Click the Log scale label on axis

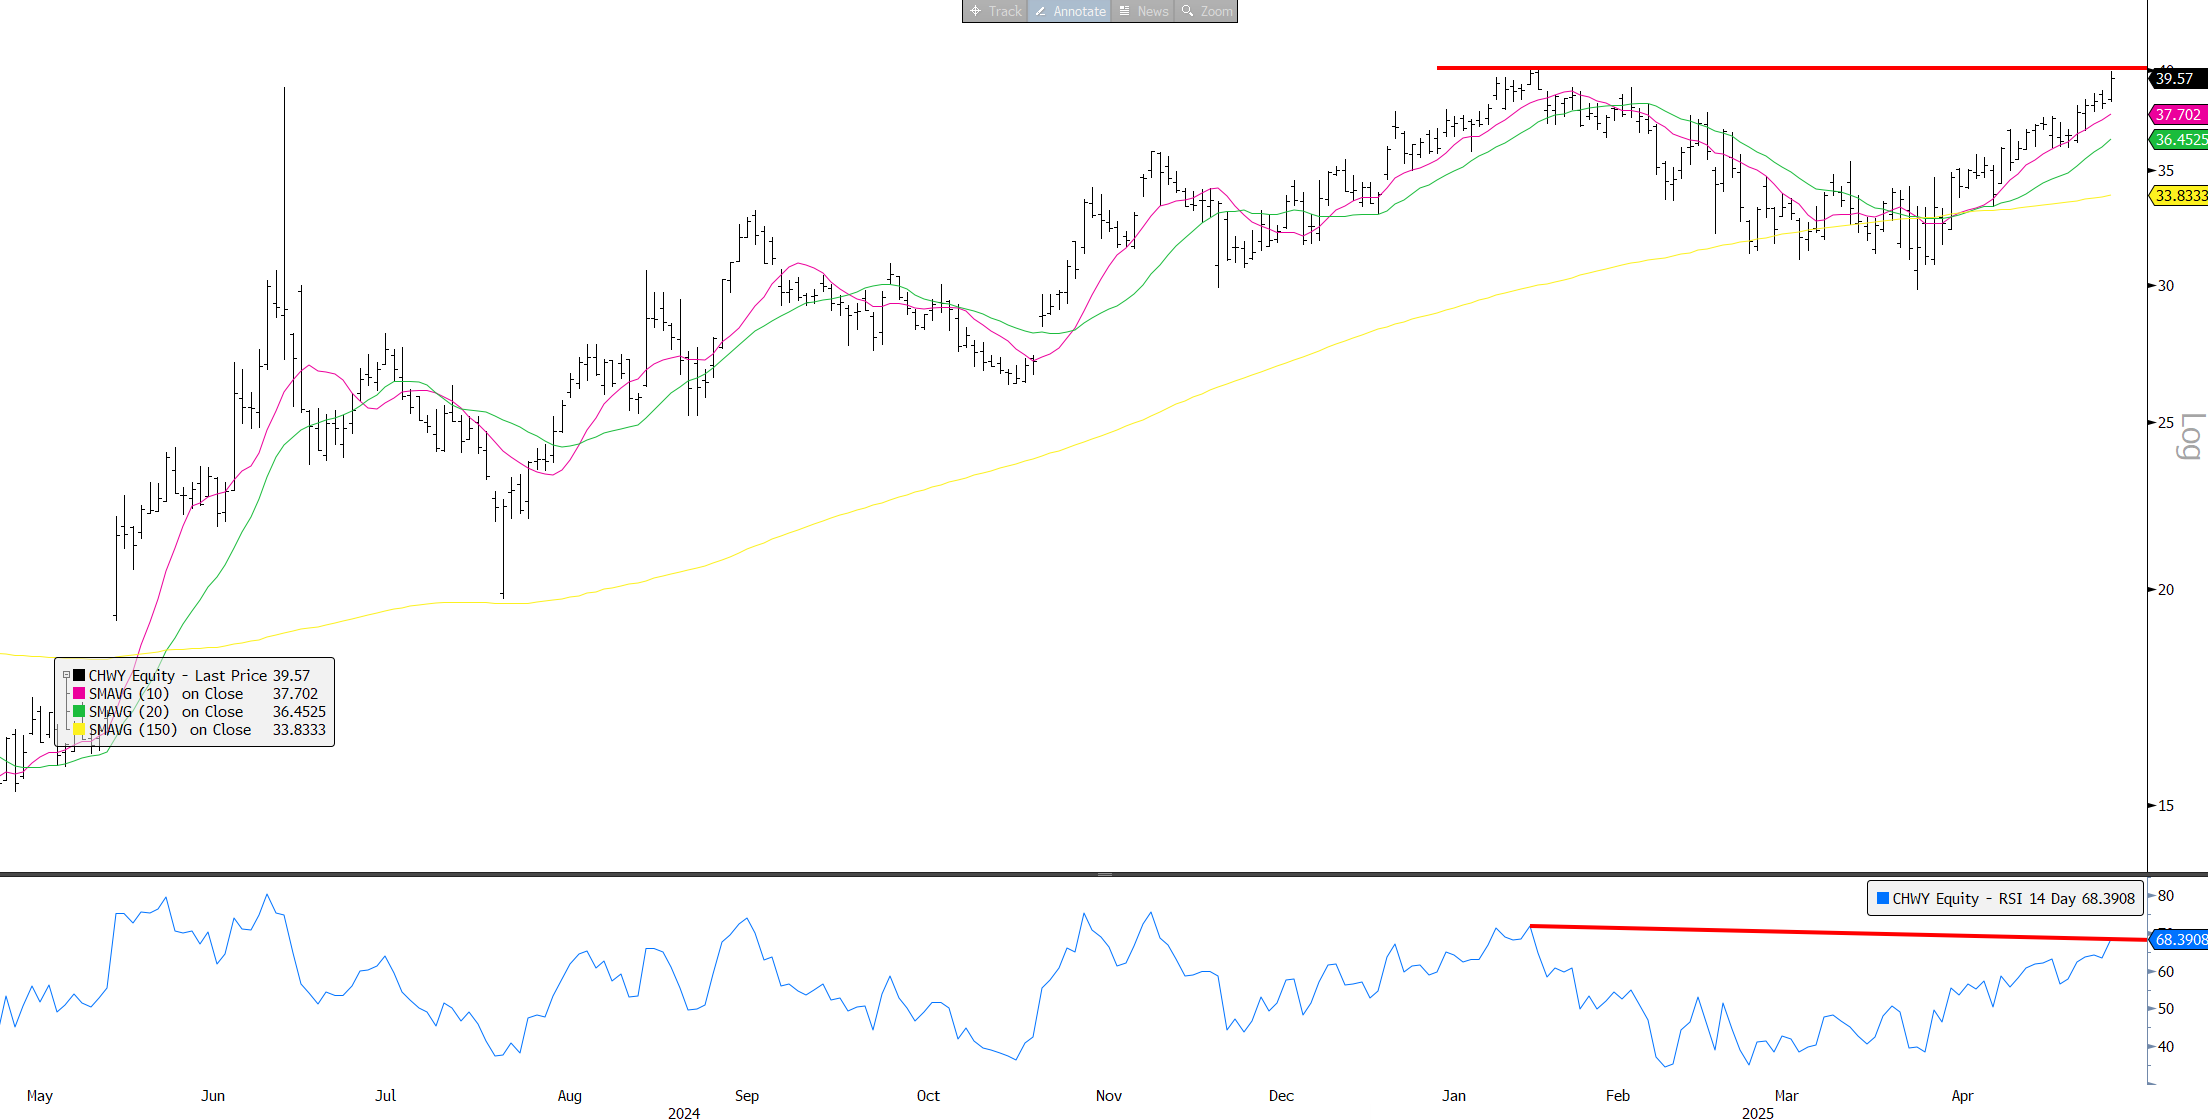(x=2190, y=436)
